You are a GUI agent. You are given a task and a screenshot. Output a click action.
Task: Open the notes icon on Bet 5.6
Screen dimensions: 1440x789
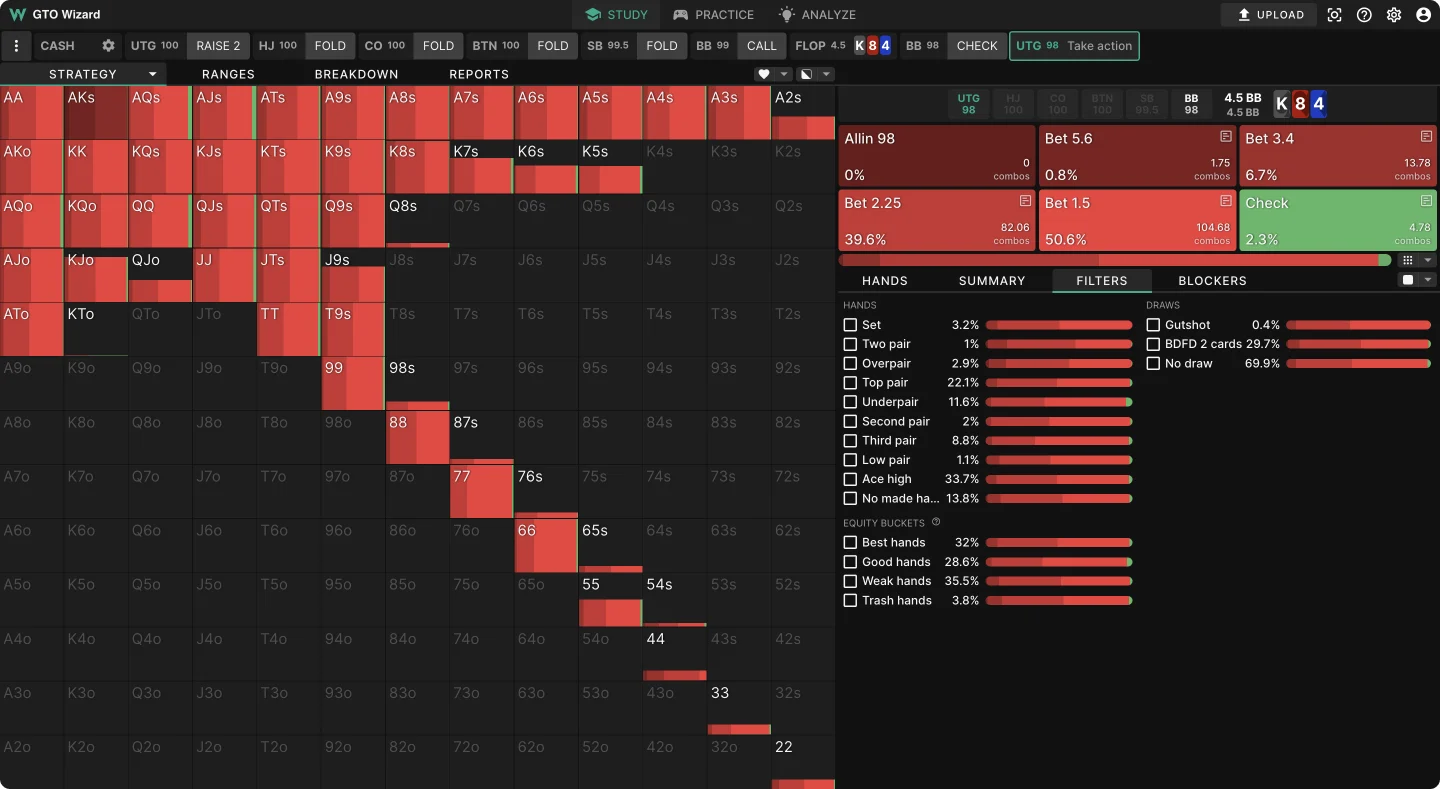pyautogui.click(x=1226, y=136)
